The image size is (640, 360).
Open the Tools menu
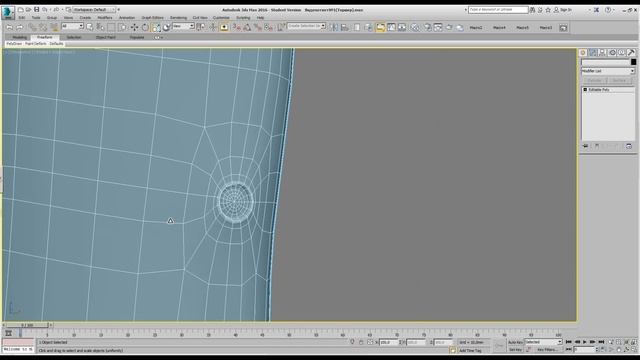pyautogui.click(x=36, y=18)
